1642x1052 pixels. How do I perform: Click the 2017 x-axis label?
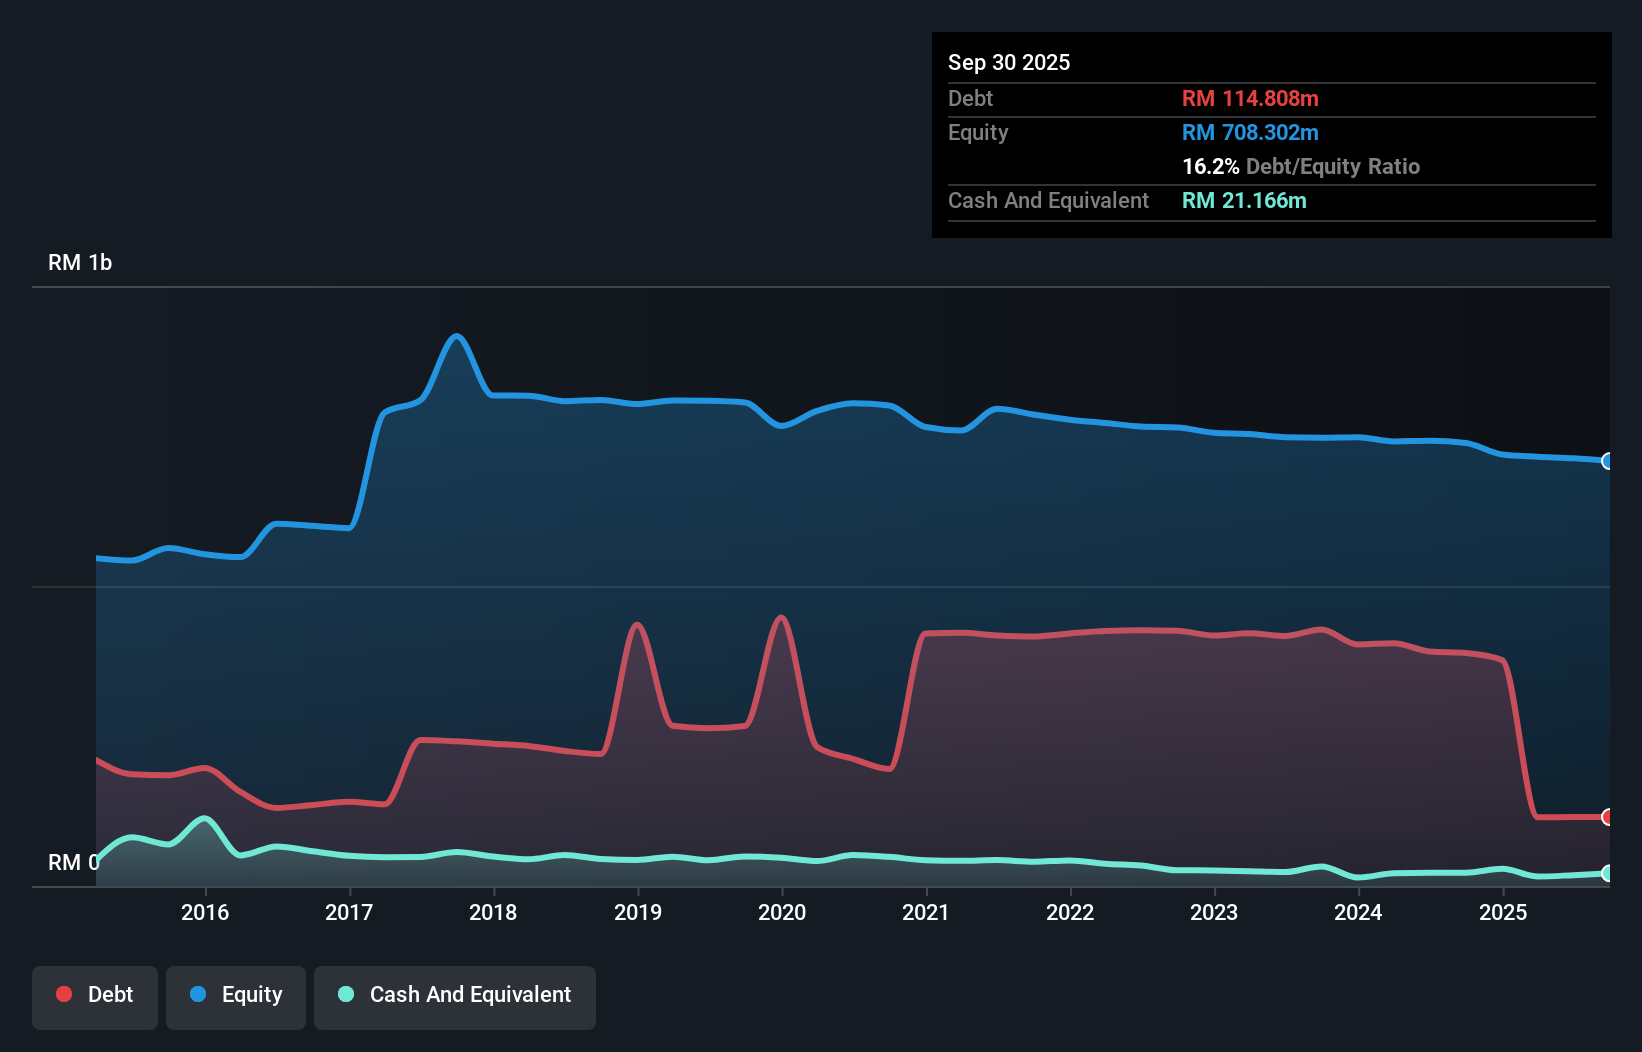coord(349,912)
